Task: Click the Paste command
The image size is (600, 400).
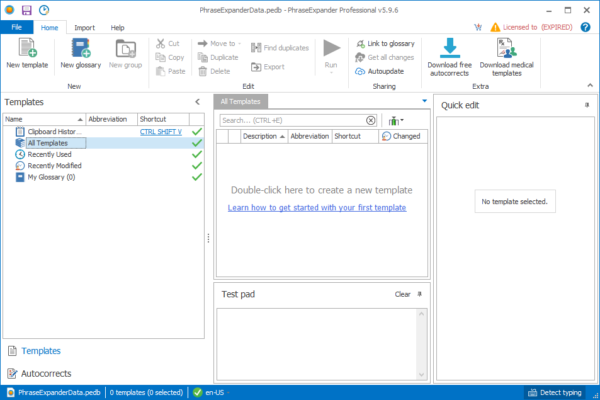Action: point(171,71)
